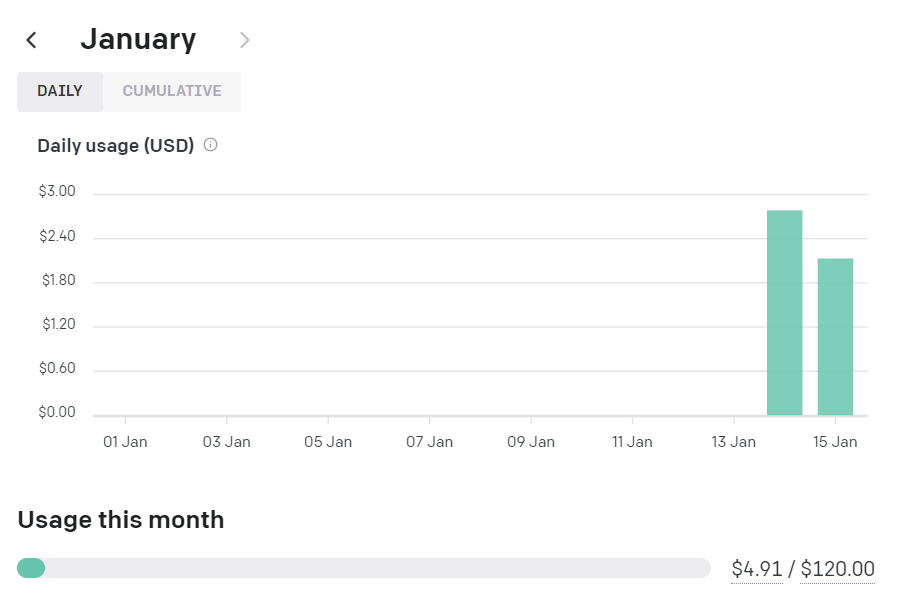Click the January month heading
Viewport: 904px width, 599px height.
point(138,39)
